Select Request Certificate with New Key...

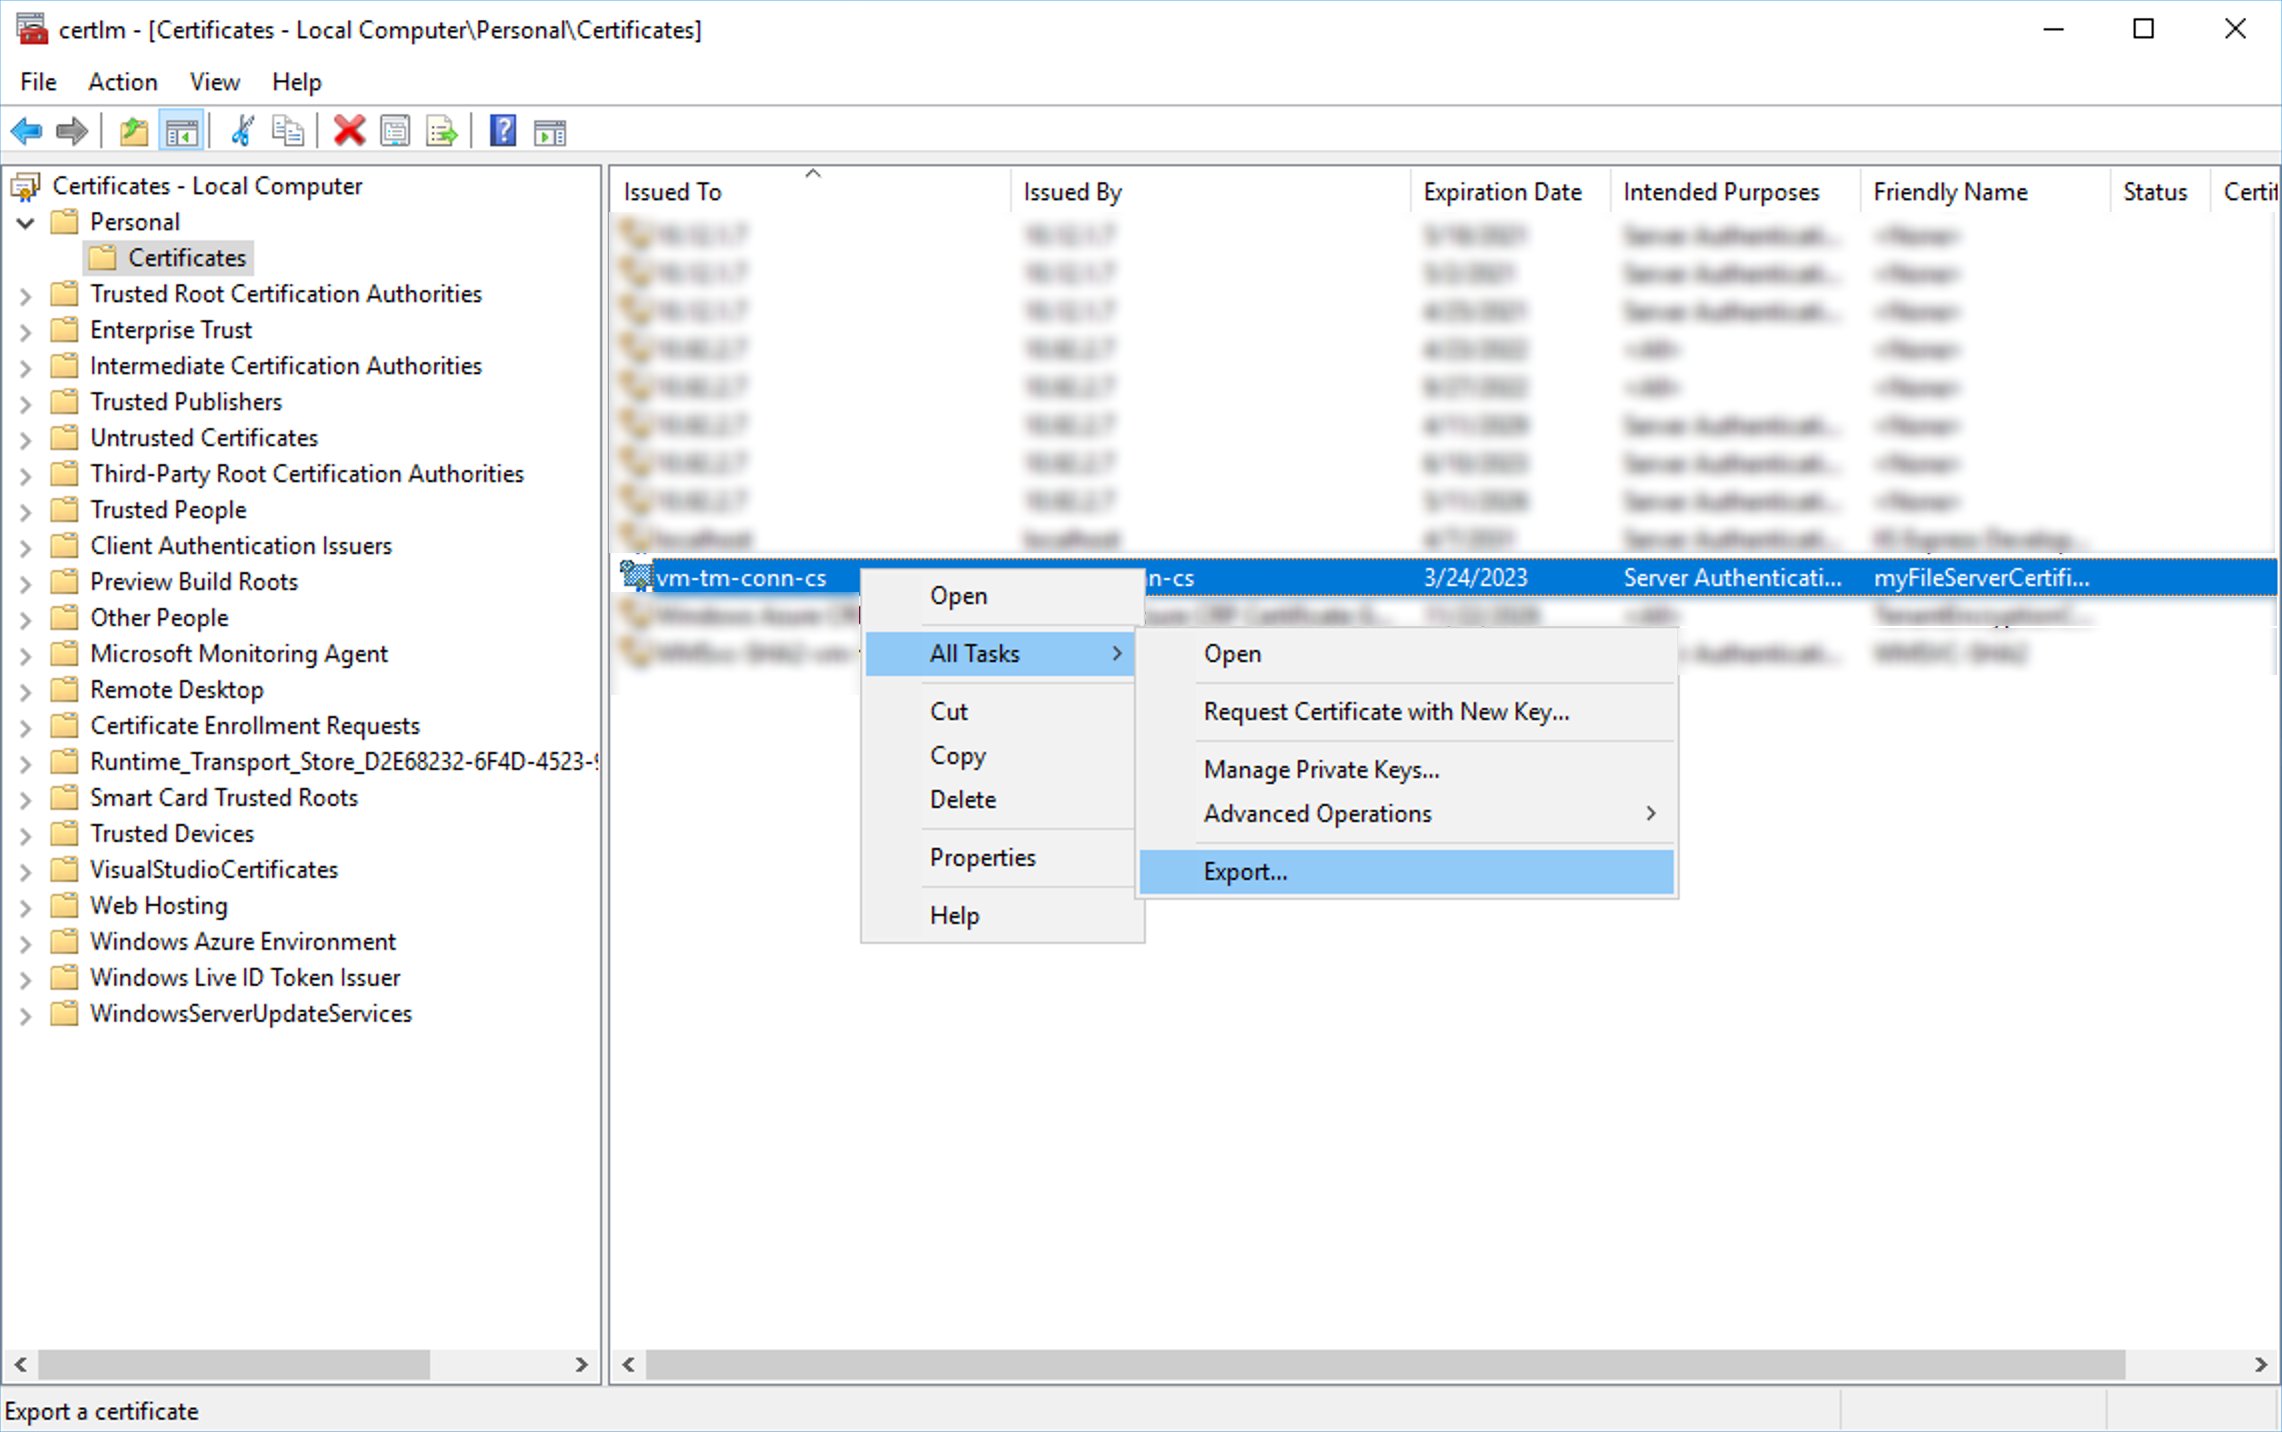point(1406,711)
